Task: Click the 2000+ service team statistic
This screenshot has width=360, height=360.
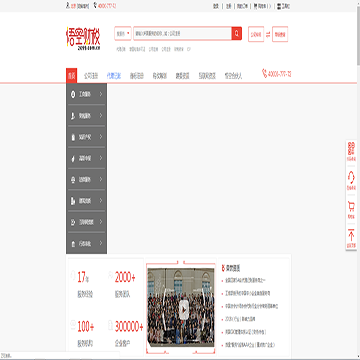Action: [x=125, y=277]
